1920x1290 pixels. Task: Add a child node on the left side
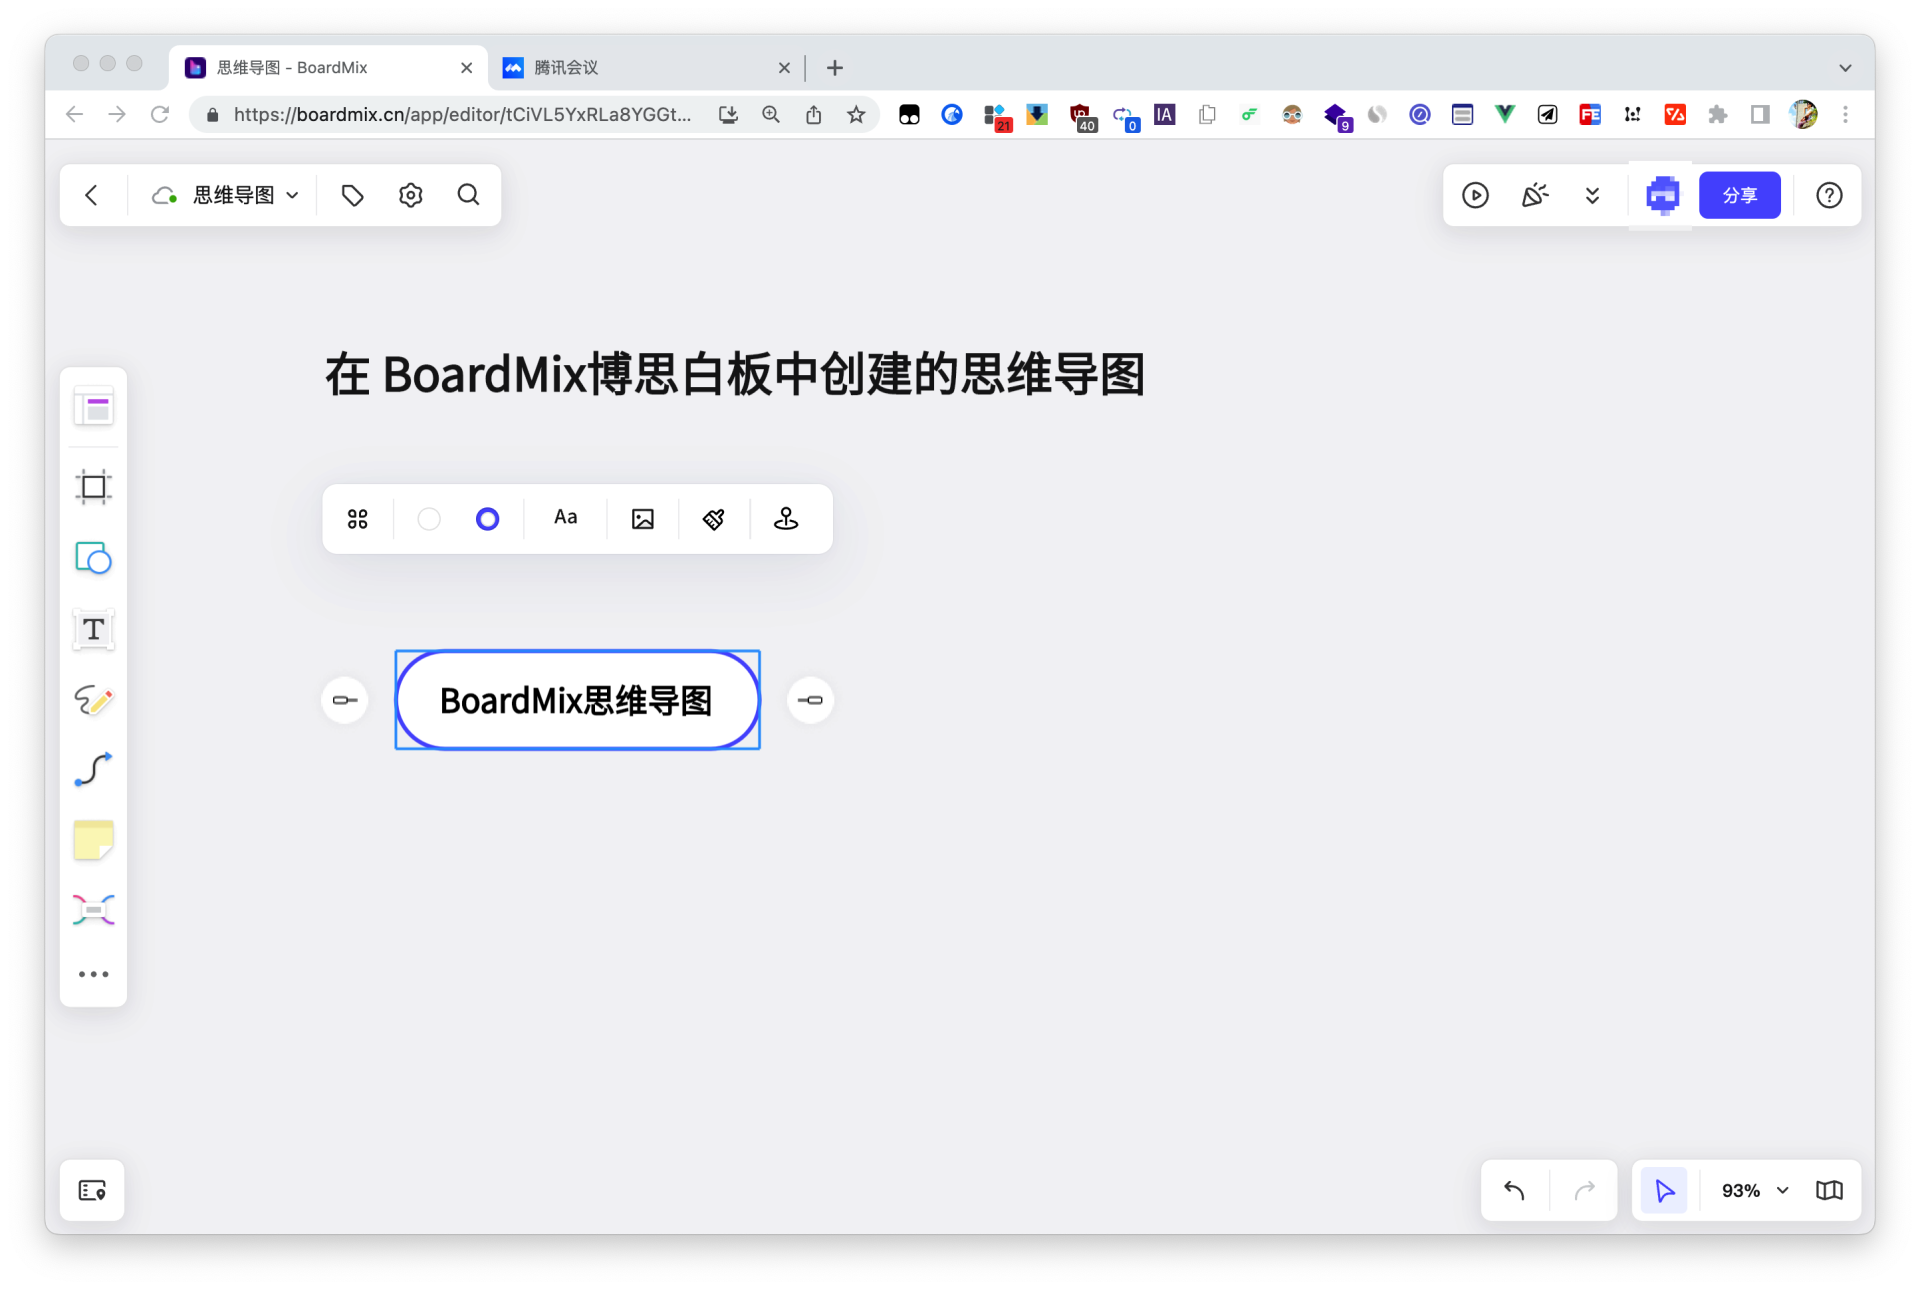(x=345, y=700)
